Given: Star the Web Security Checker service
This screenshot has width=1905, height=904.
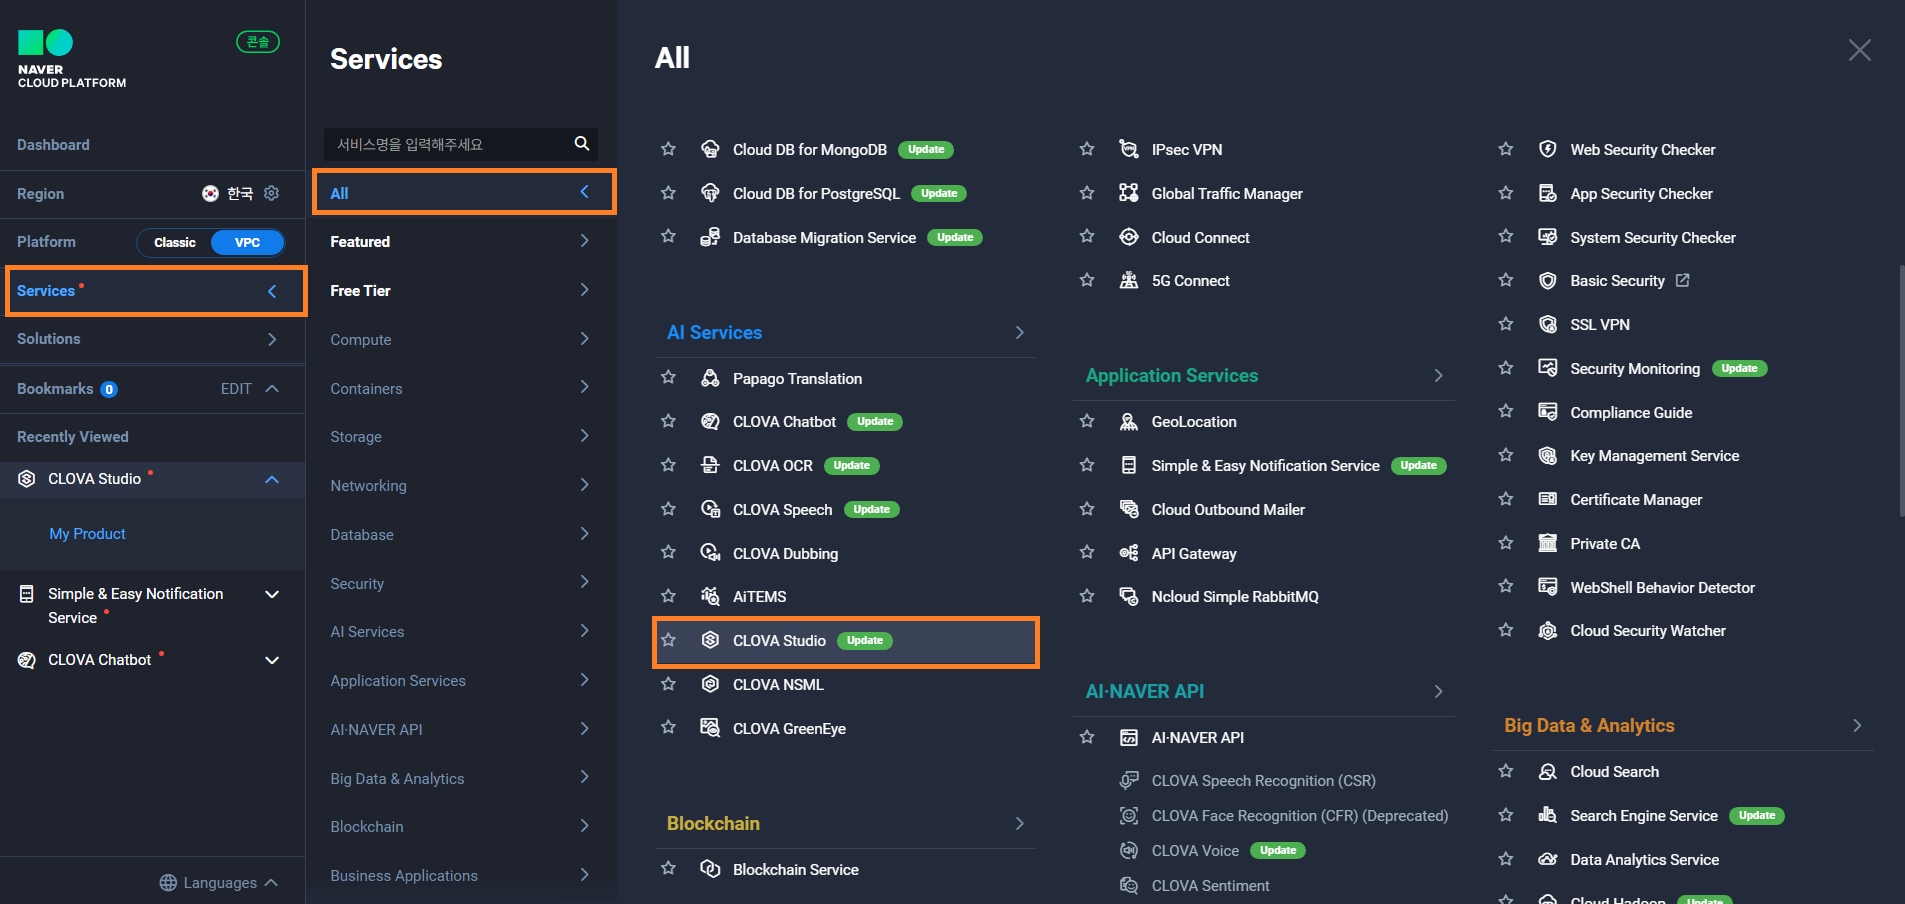Looking at the screenshot, I should pos(1506,149).
